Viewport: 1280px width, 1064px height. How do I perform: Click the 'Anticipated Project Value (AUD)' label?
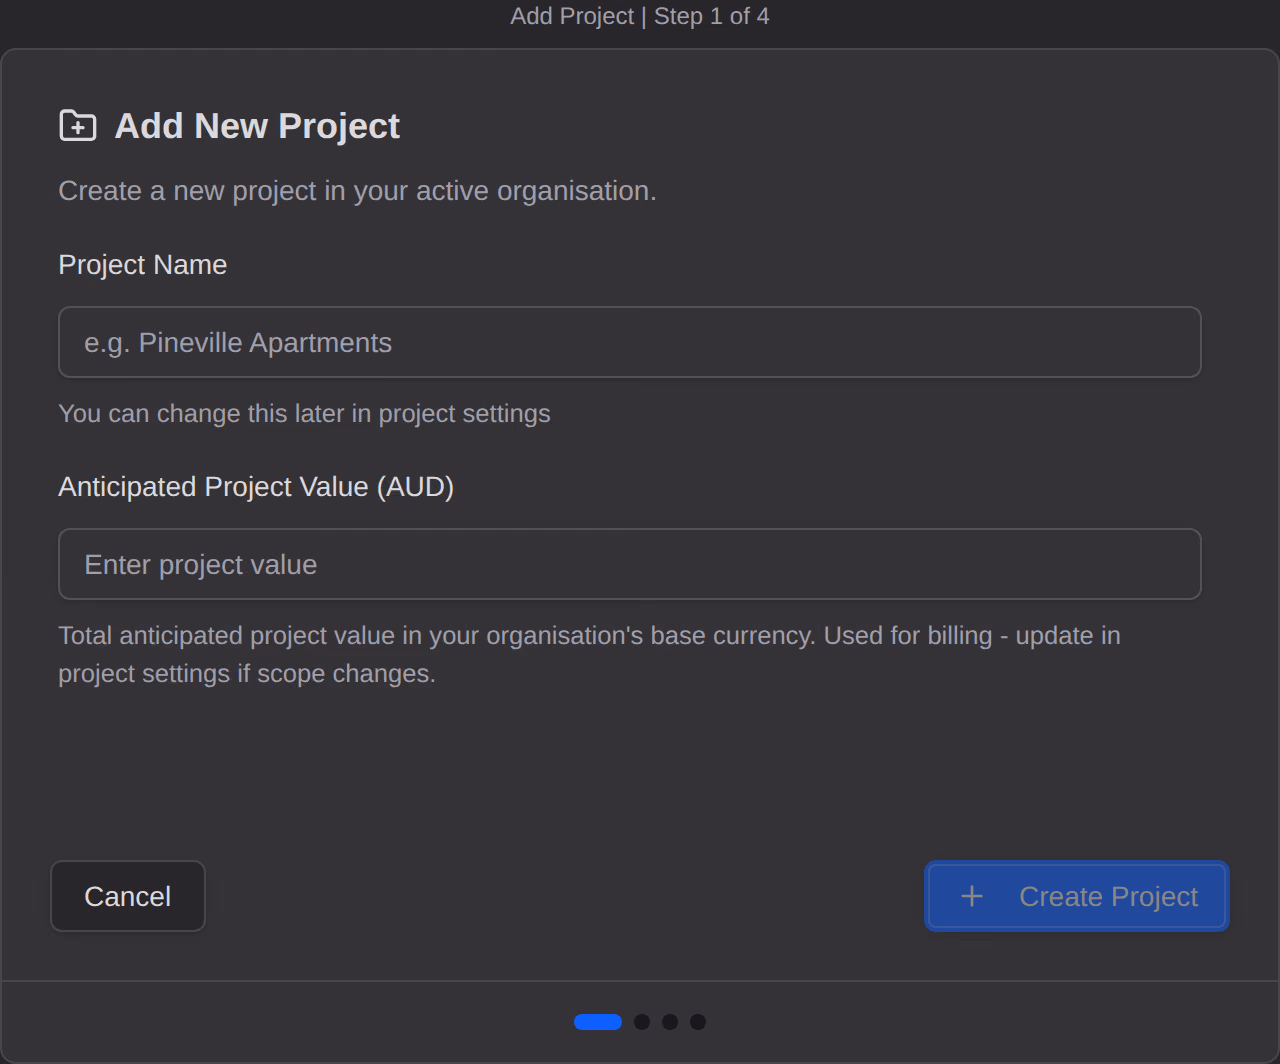[256, 487]
